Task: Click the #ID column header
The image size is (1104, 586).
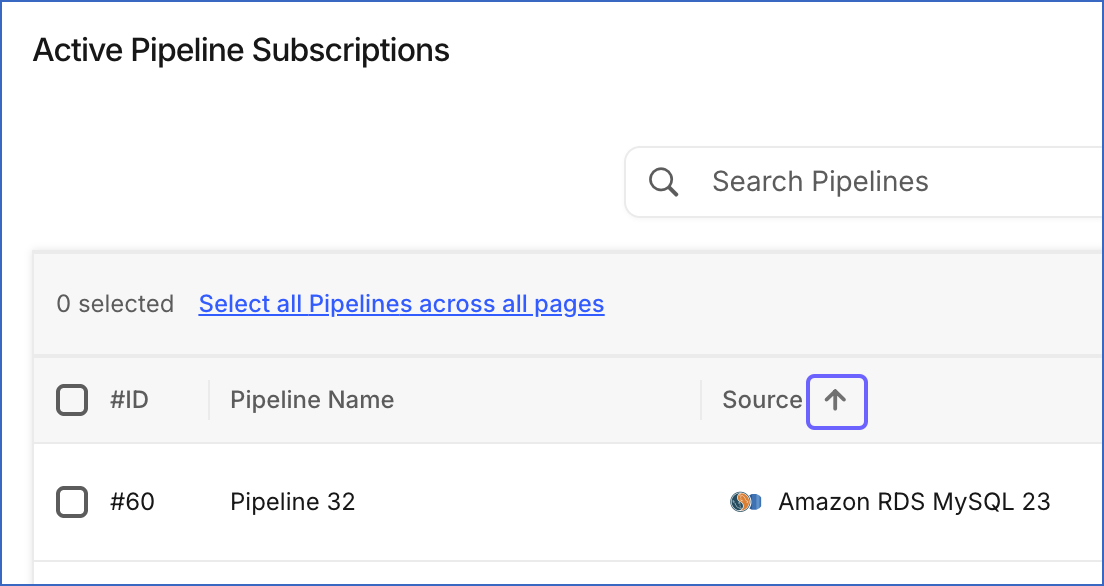Action: click(x=130, y=400)
